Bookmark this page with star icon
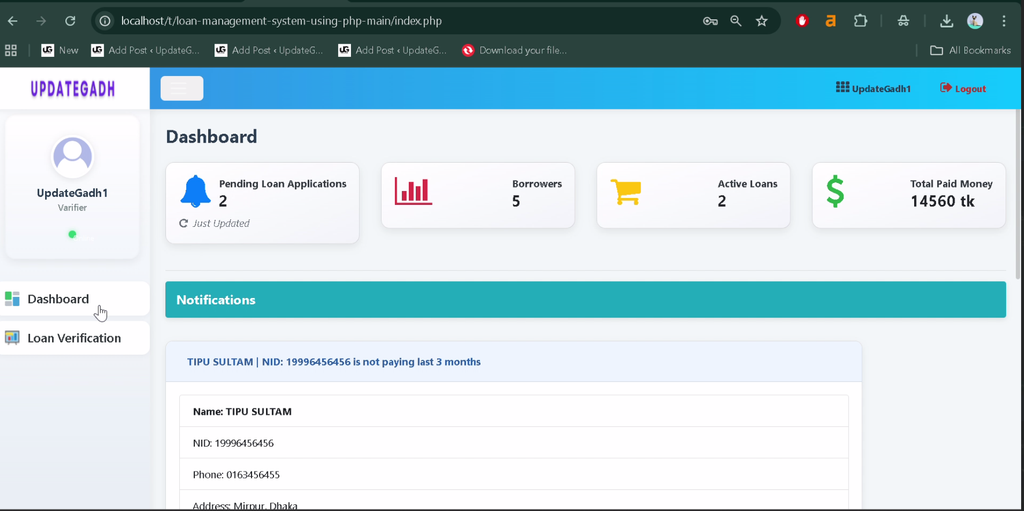Screen dimensions: 1024x511 click(761, 21)
